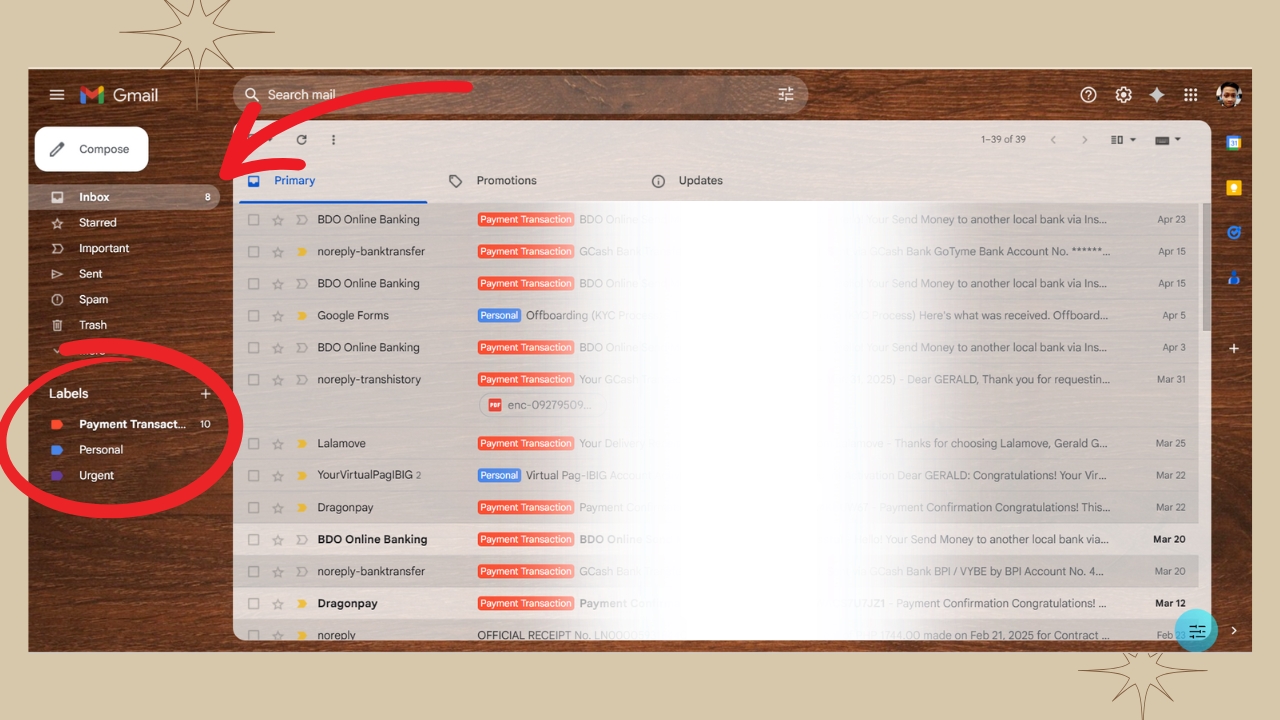Viewport: 1280px width, 720px height.
Task: Star the Google Forms email
Action: [278, 315]
